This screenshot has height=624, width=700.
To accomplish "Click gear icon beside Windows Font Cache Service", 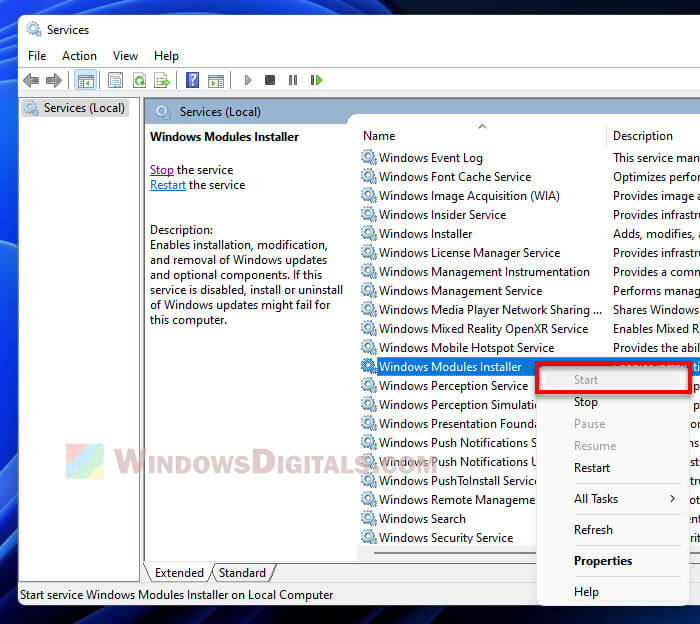I will point(369,176).
